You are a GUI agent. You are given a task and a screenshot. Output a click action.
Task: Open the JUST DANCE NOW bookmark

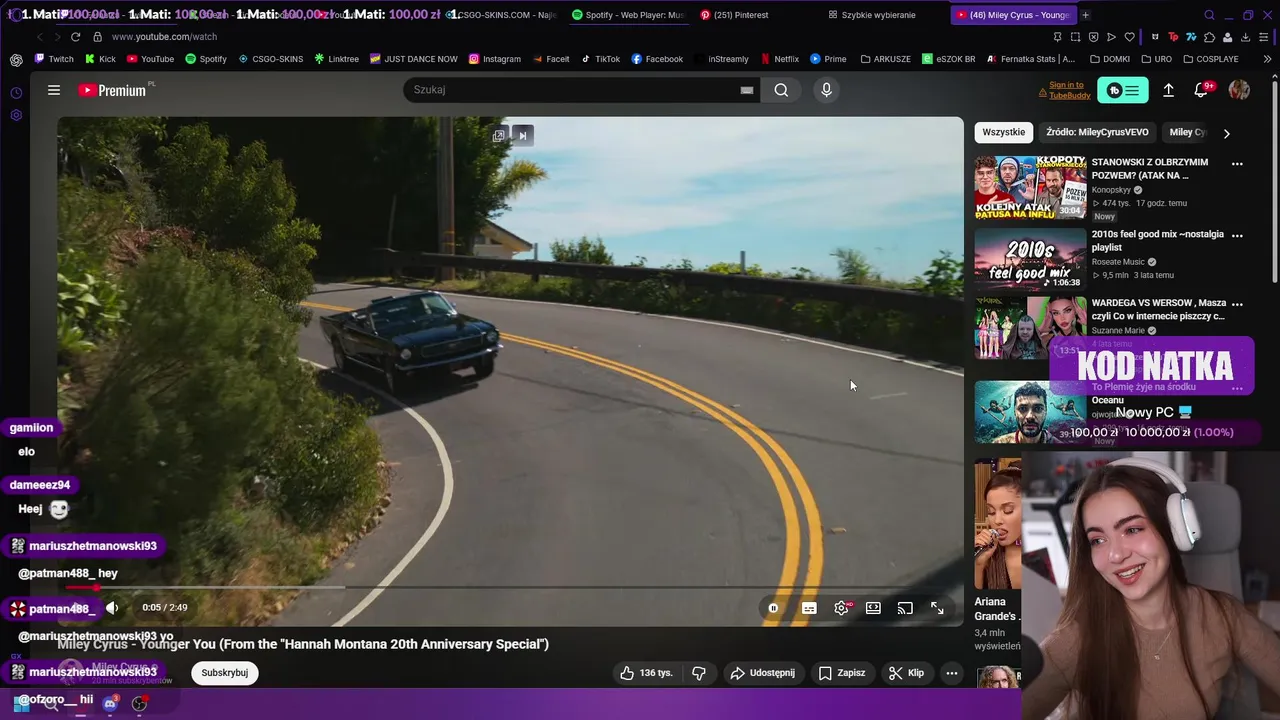[413, 59]
